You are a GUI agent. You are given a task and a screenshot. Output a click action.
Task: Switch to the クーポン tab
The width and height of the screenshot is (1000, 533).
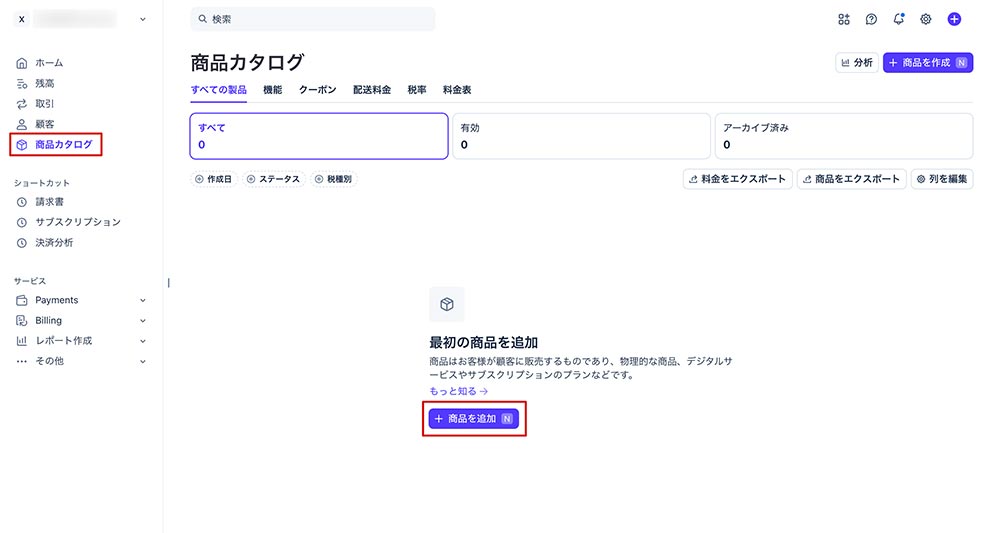[317, 90]
